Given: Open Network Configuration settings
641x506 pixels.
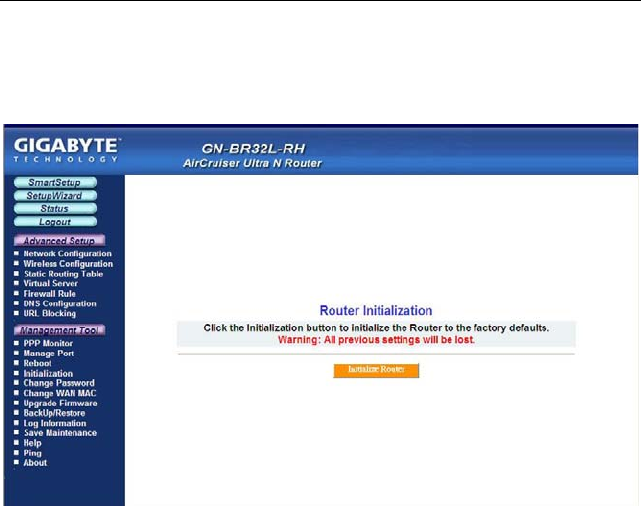Looking at the screenshot, I should click(67, 253).
